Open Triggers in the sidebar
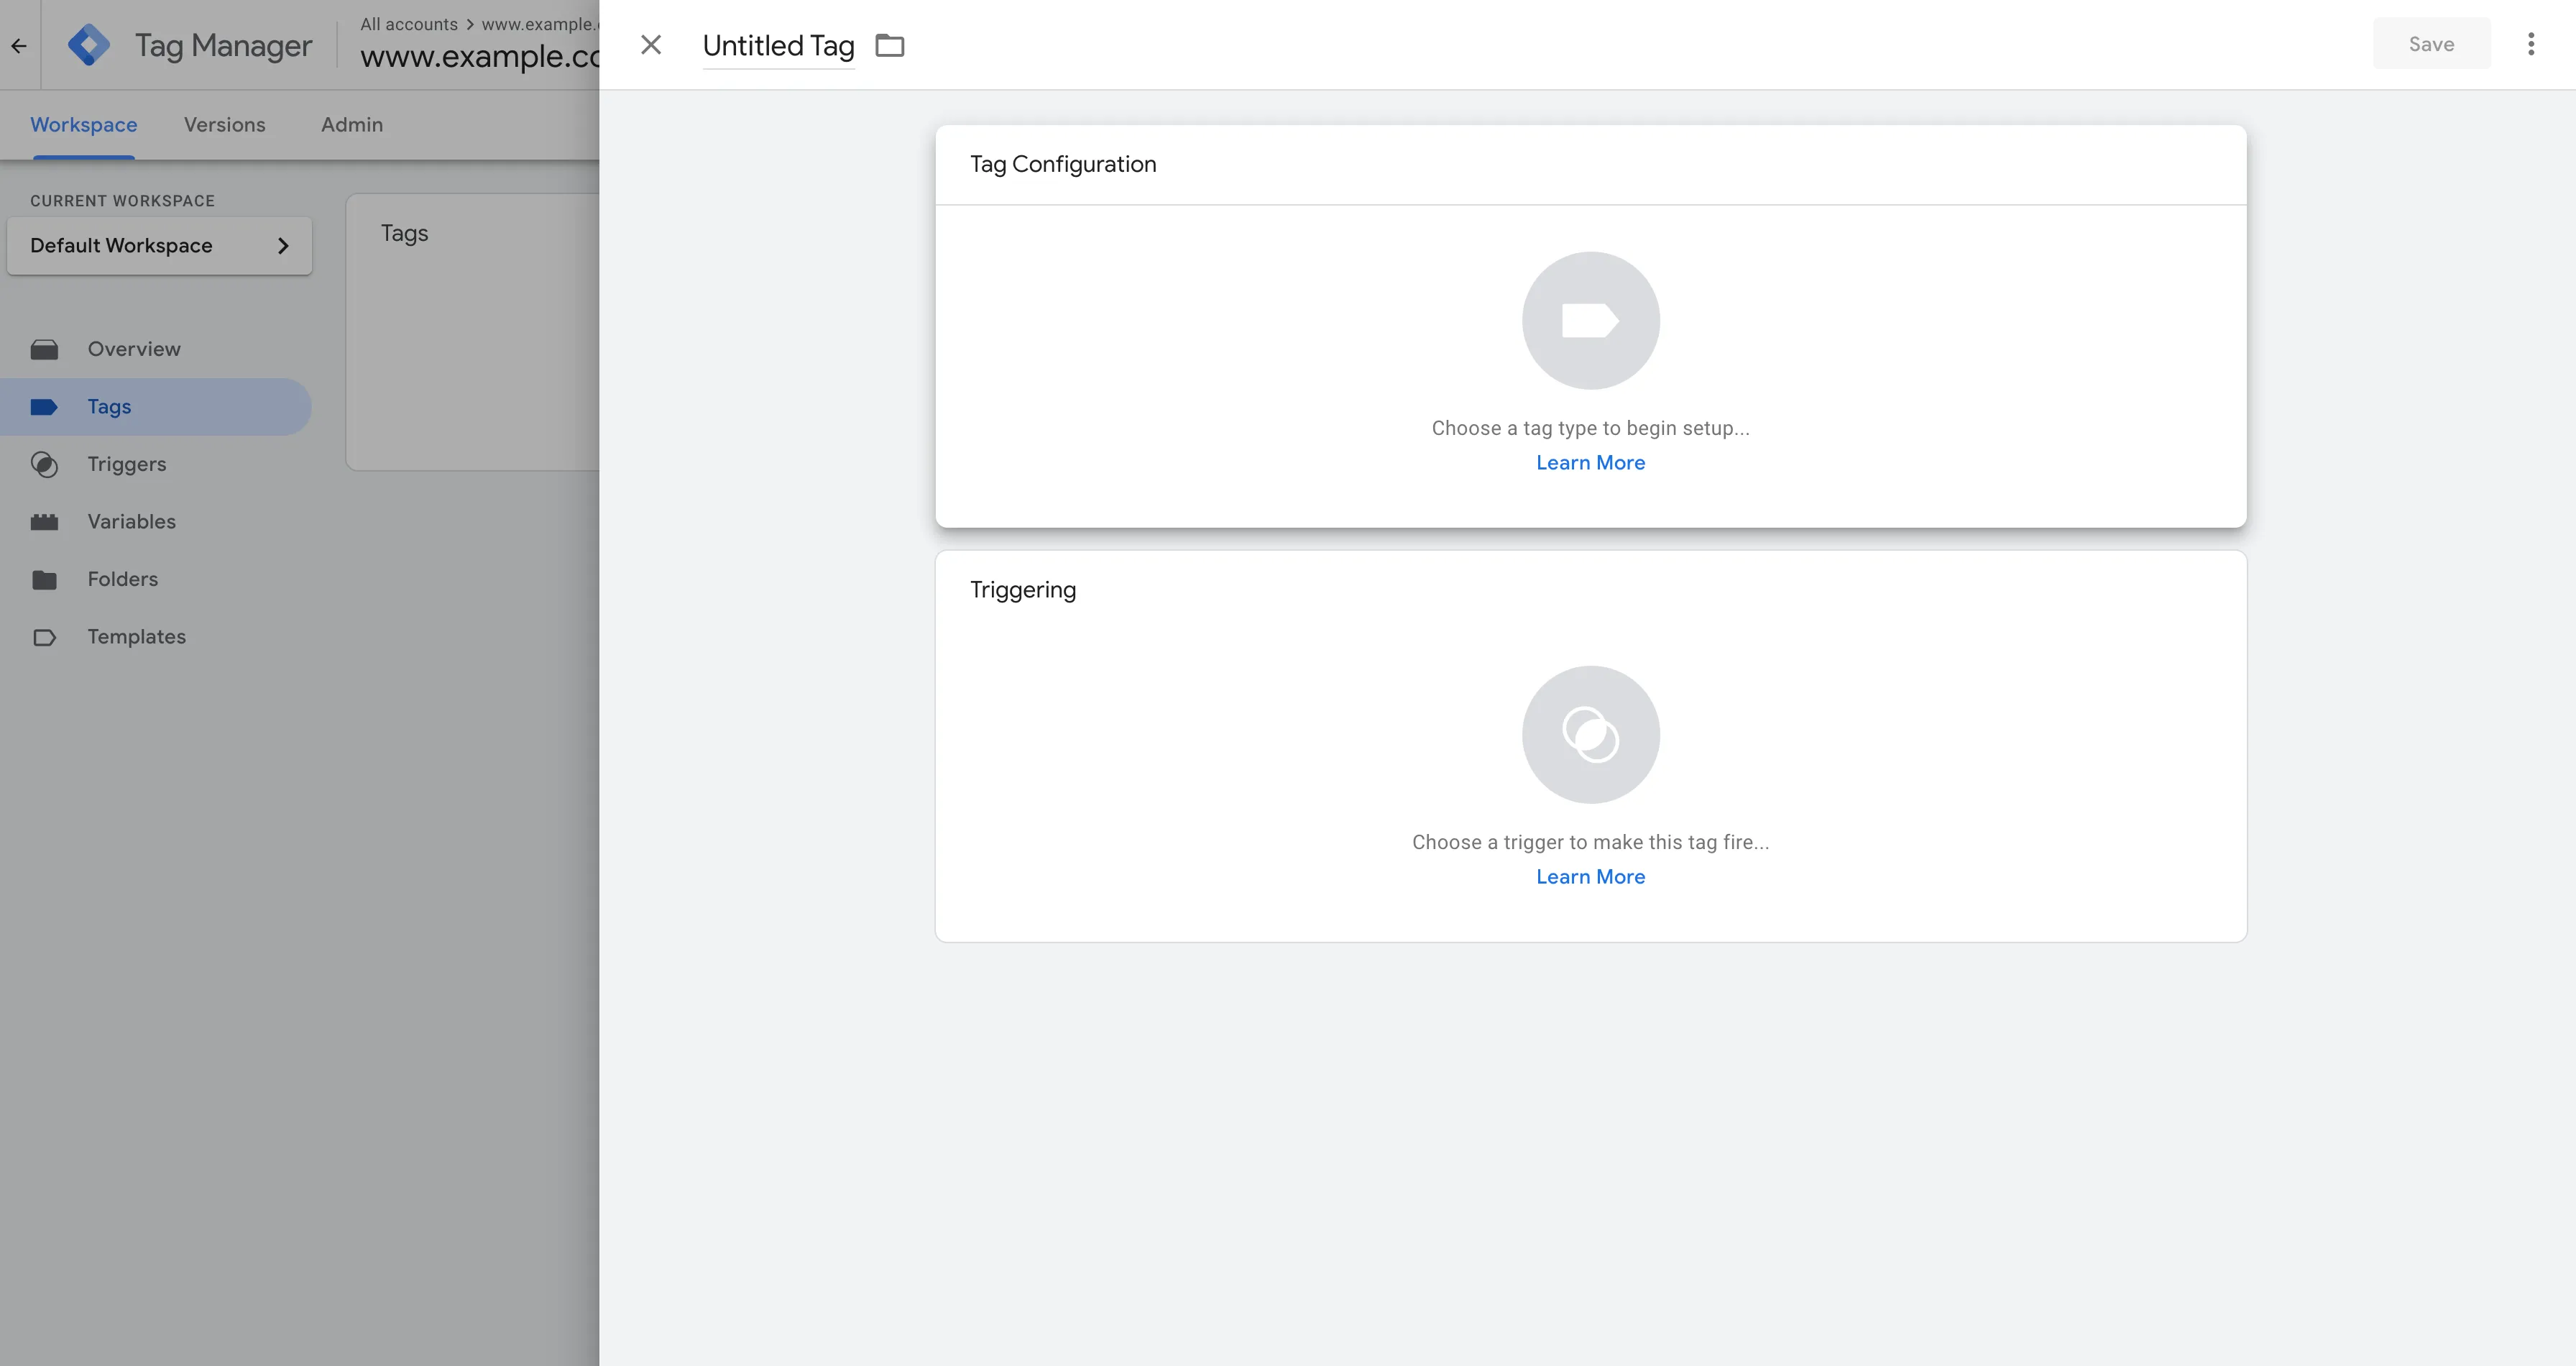 (x=126, y=464)
